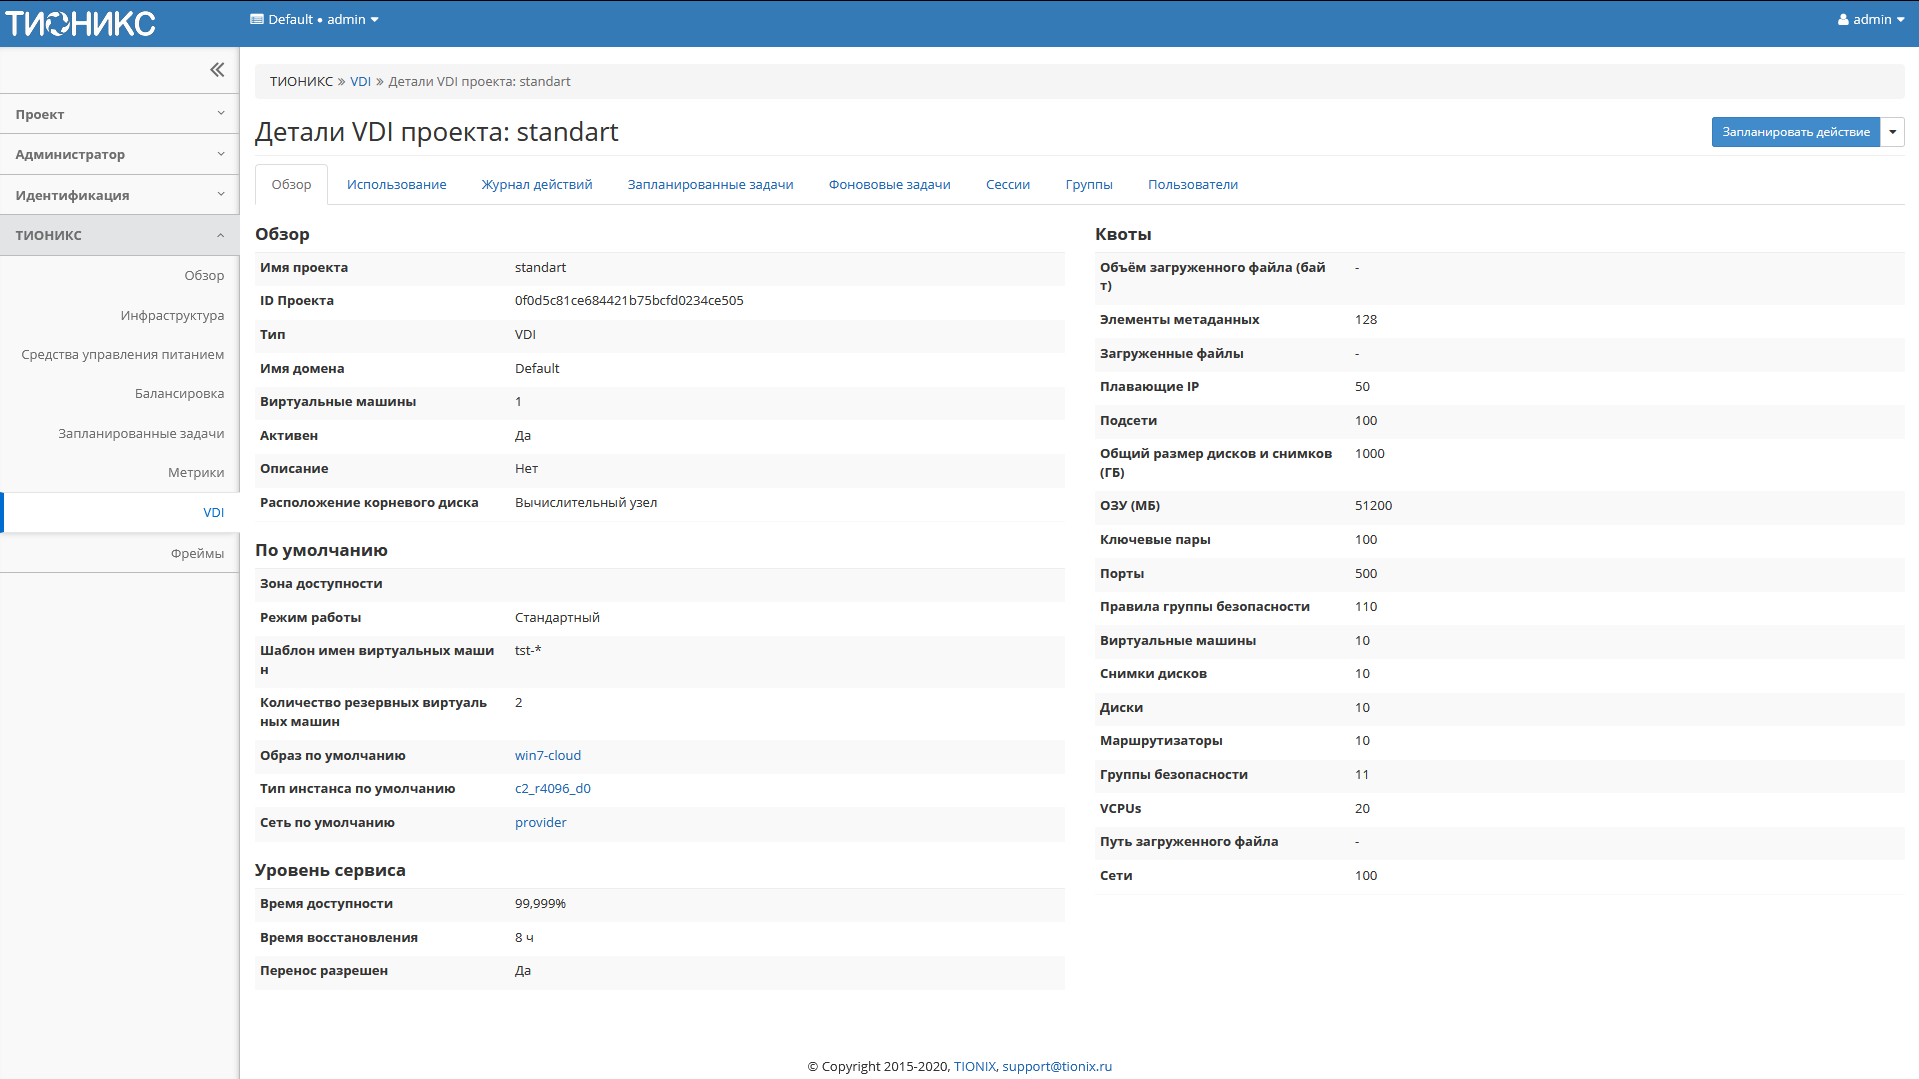Select the Обзор tab
1919x1079 pixels.
tap(291, 184)
